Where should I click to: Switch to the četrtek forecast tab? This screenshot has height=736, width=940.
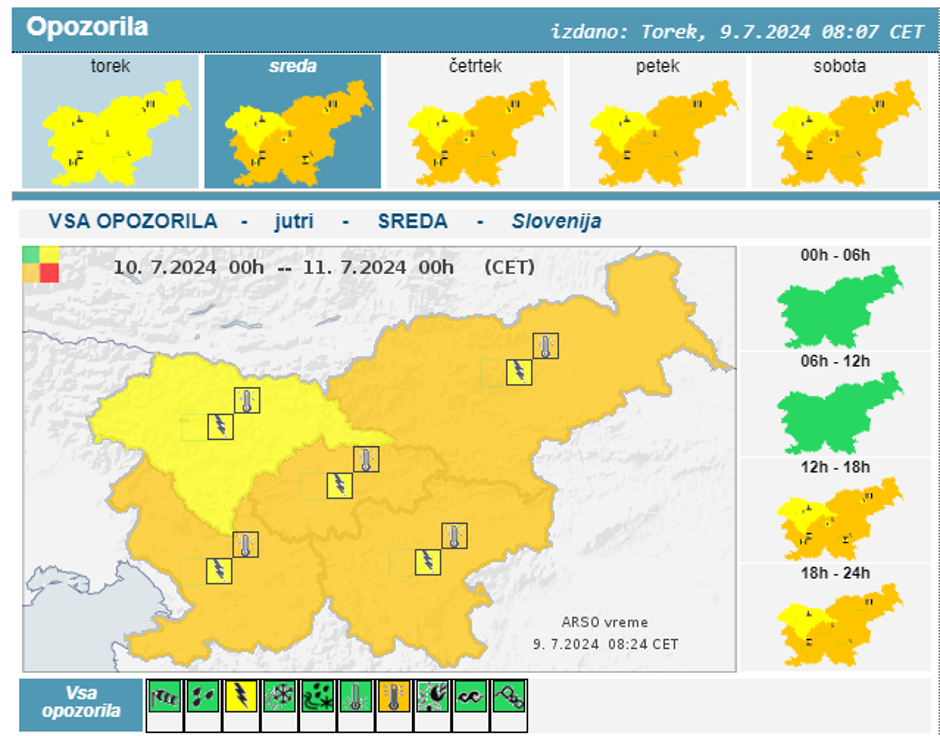pyautogui.click(x=475, y=121)
